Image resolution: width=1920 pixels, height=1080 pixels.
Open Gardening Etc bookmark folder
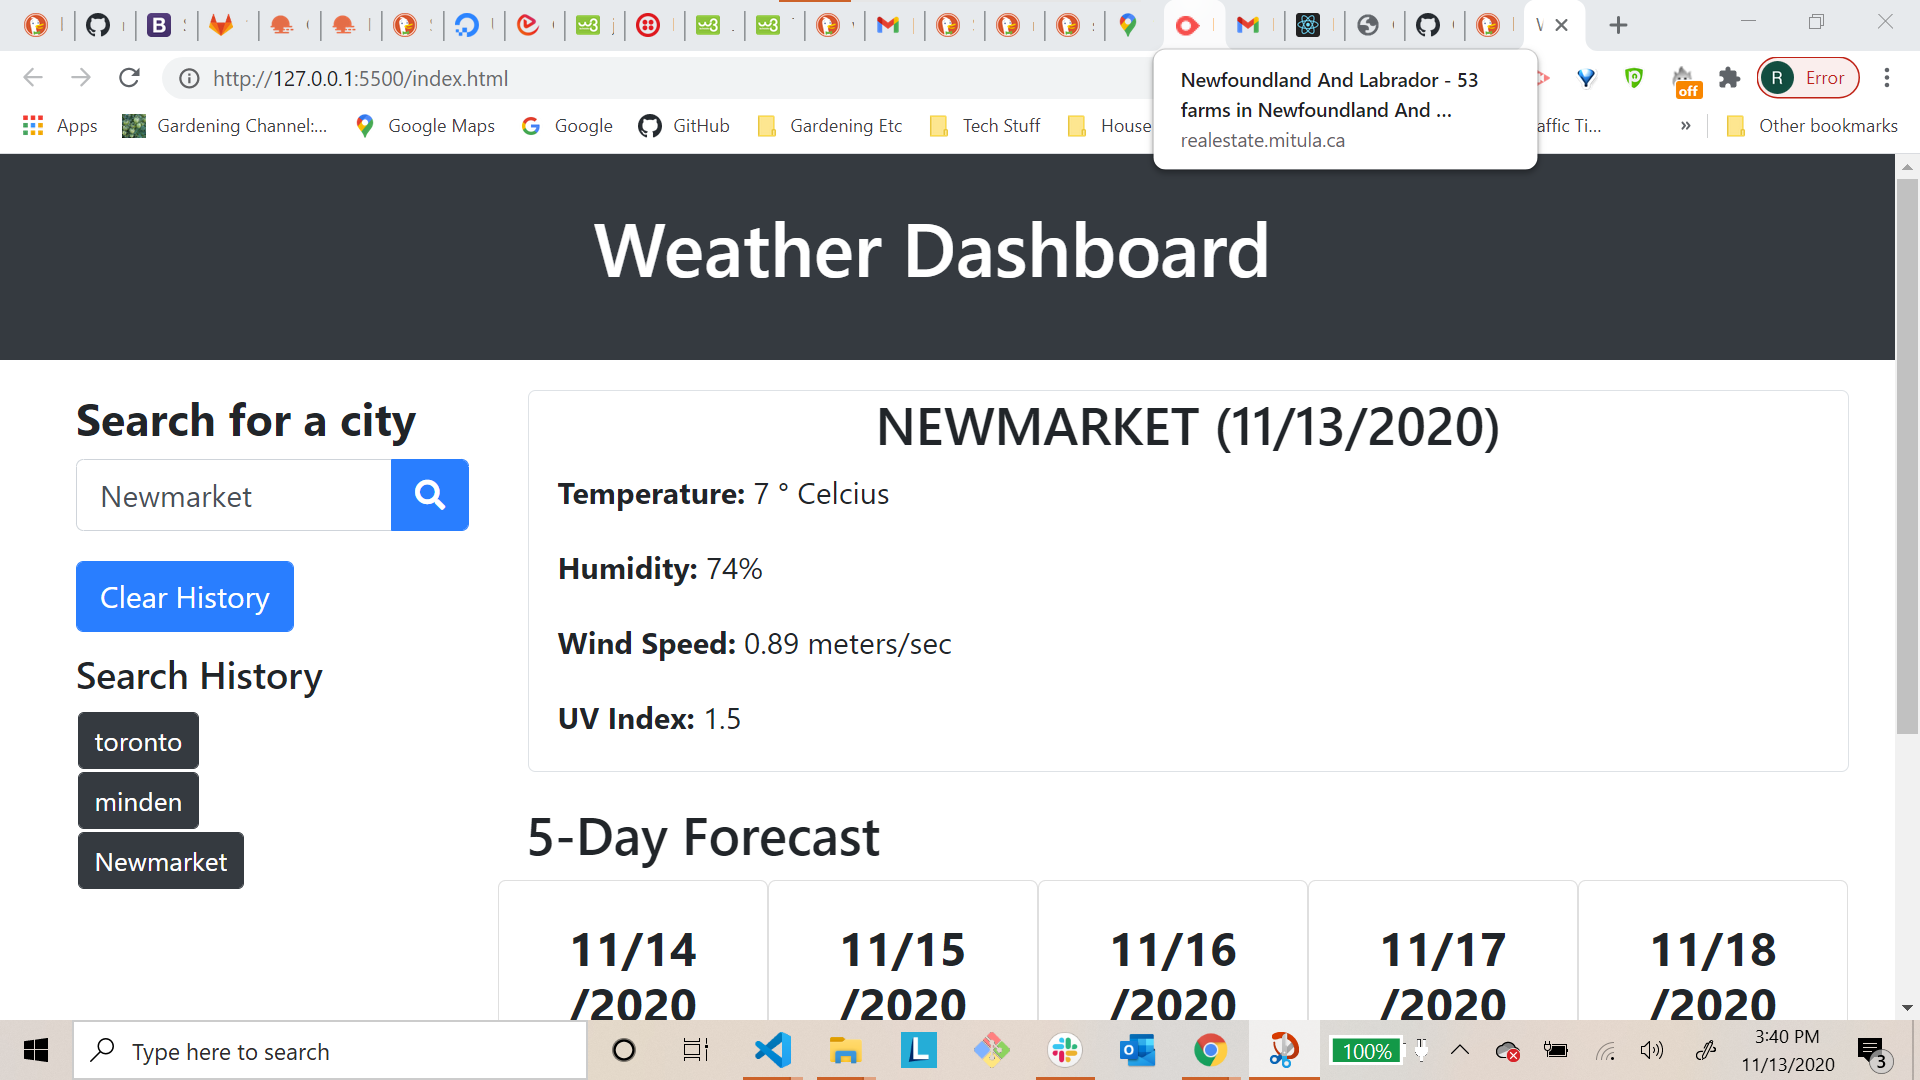click(831, 125)
